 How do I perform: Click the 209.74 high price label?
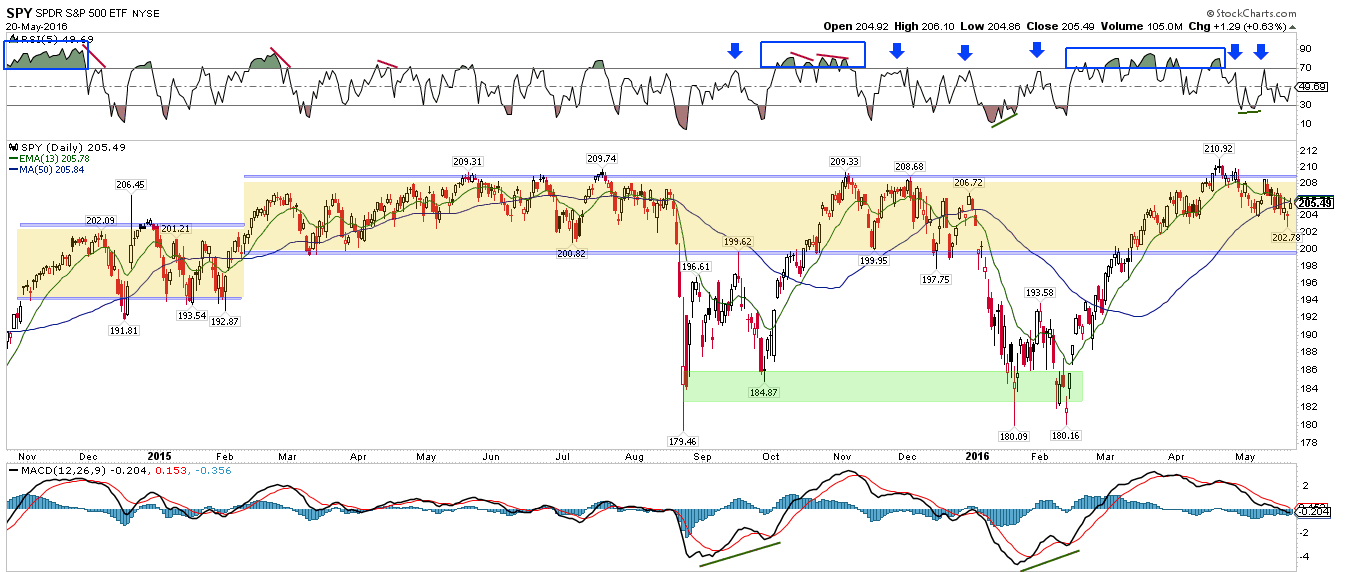pos(602,158)
